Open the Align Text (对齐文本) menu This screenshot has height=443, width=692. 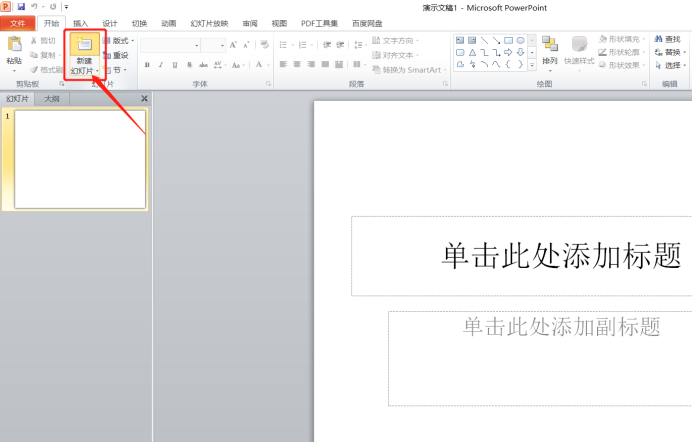coord(395,55)
